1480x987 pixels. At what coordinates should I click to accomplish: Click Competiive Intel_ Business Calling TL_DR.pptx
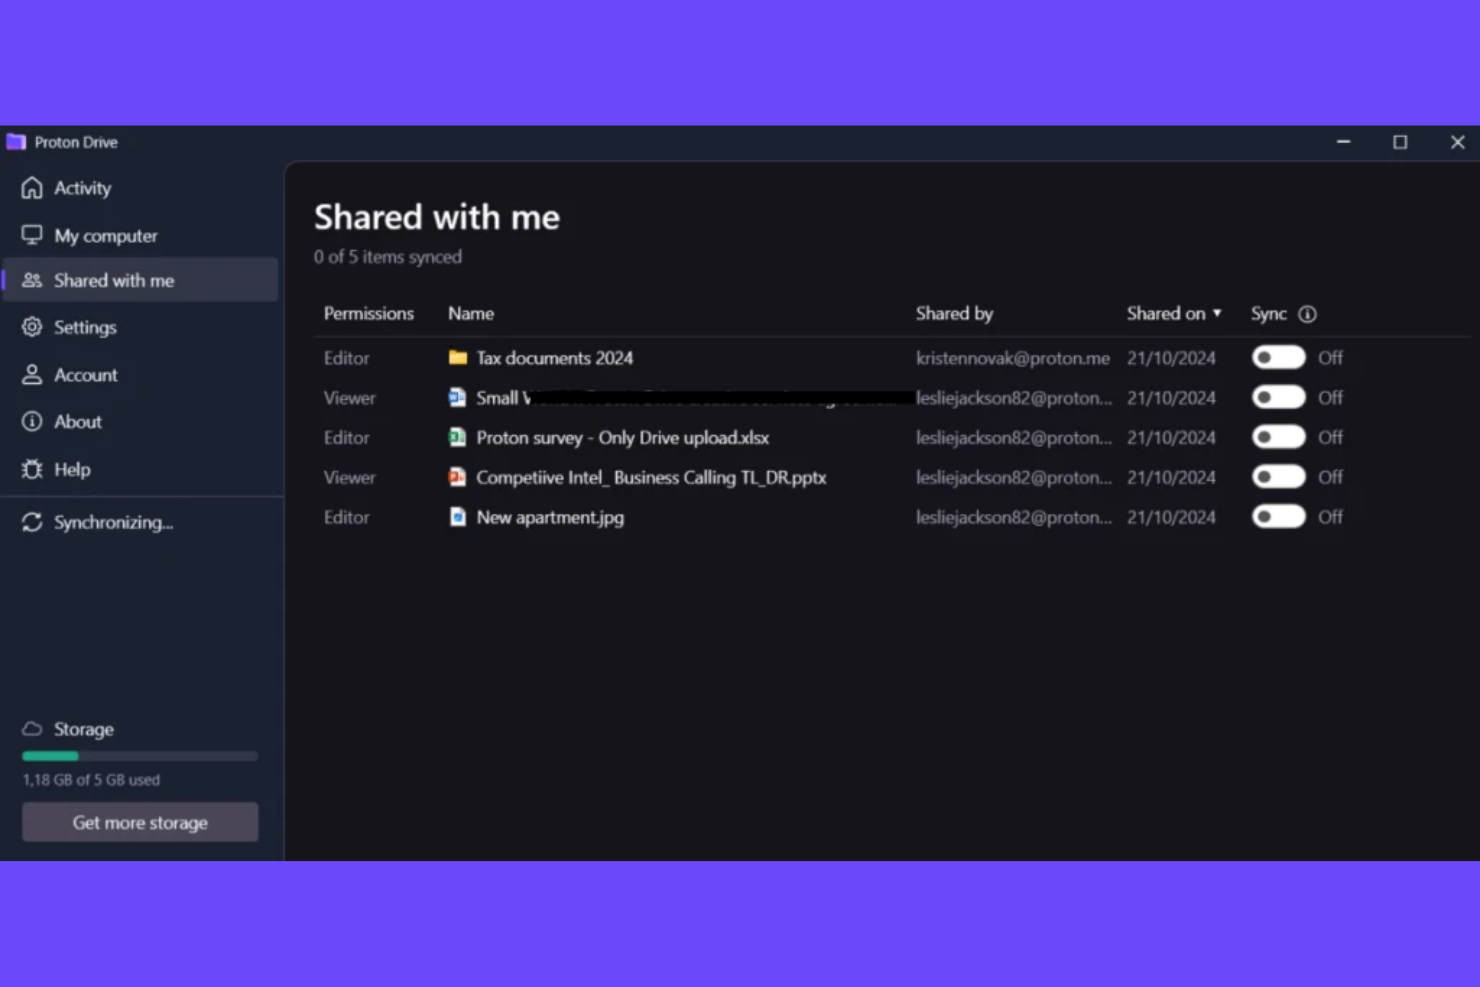point(651,478)
